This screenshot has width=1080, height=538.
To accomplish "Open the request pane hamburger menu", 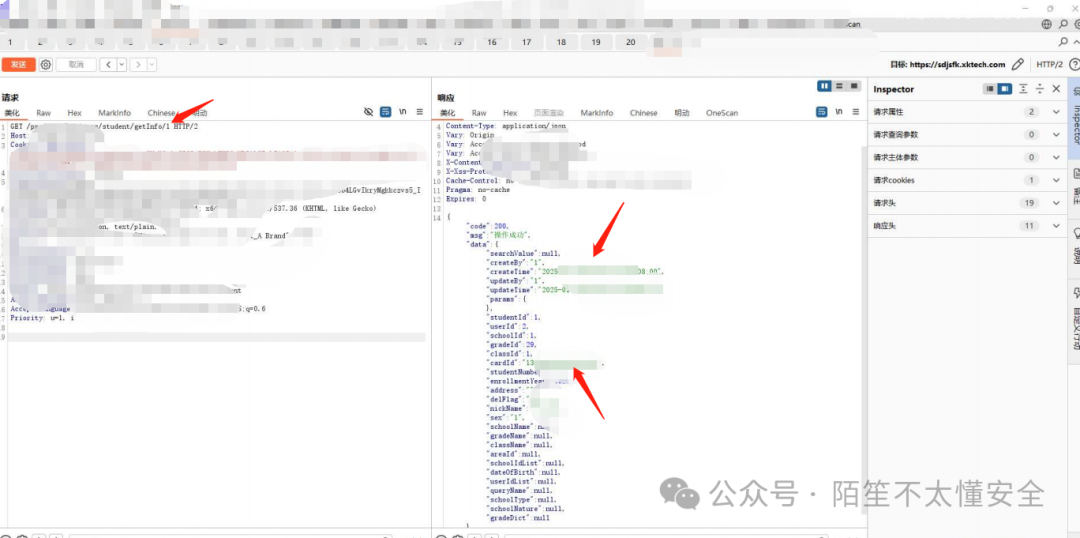I will [419, 112].
